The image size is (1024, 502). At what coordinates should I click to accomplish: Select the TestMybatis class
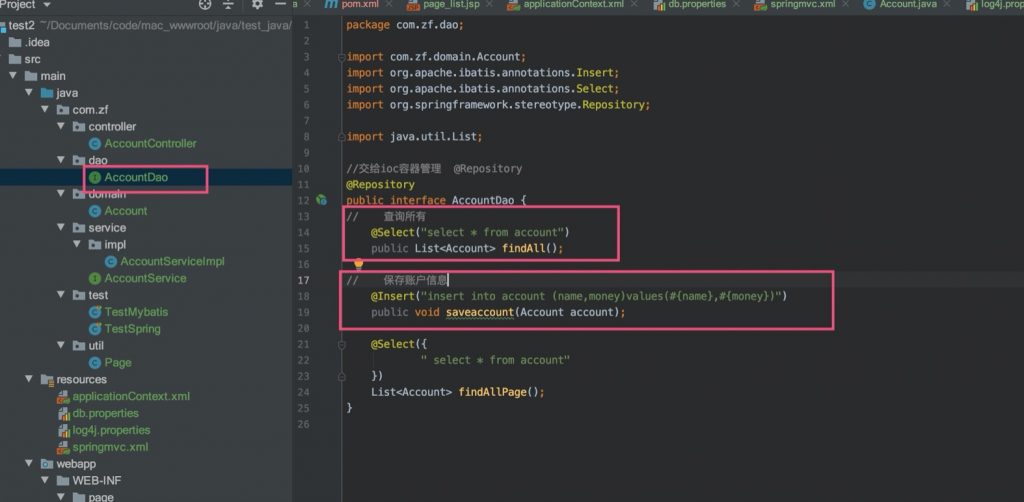click(x=136, y=312)
